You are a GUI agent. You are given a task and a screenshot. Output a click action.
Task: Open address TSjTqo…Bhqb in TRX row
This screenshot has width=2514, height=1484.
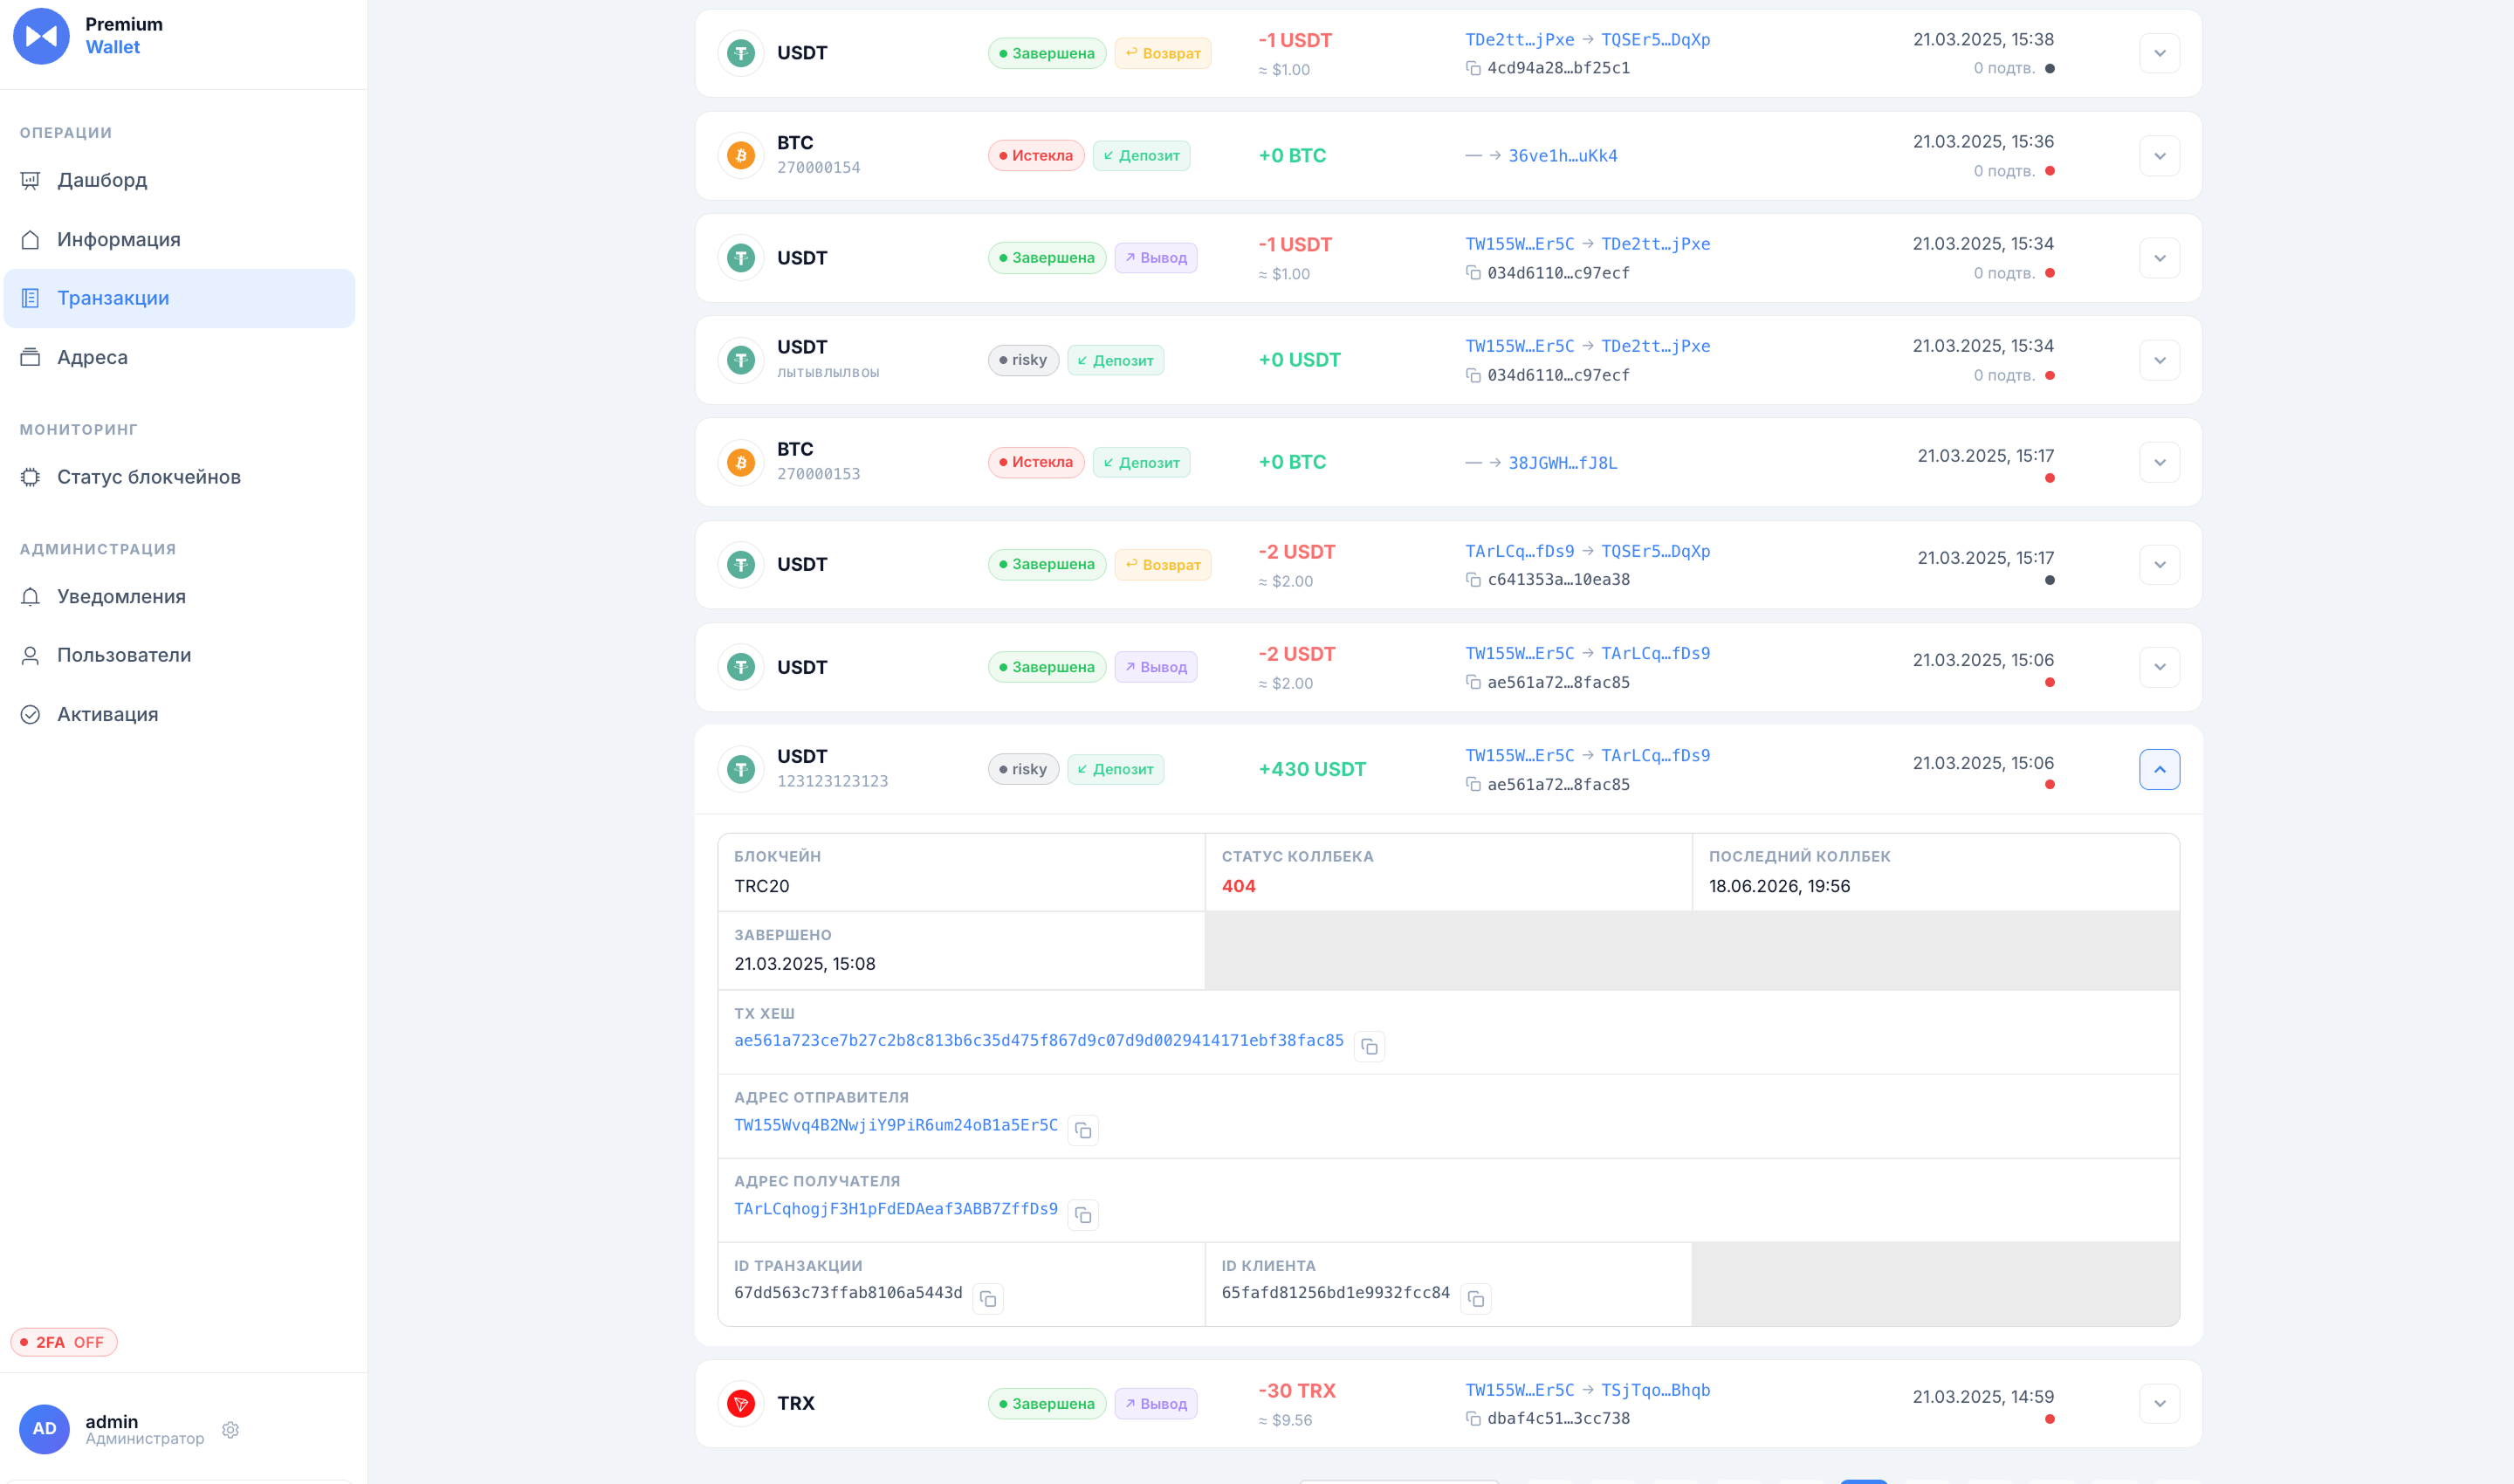[1656, 1390]
